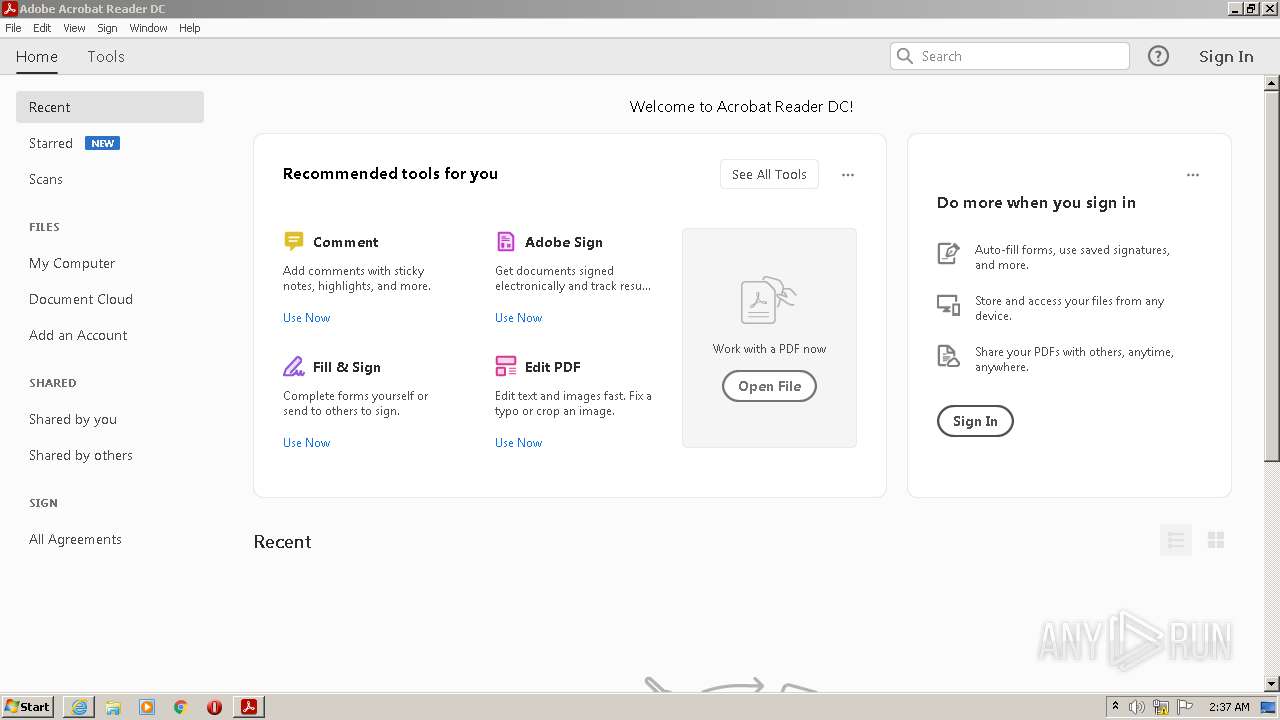Click the Fill & Sign pen icon

point(293,366)
